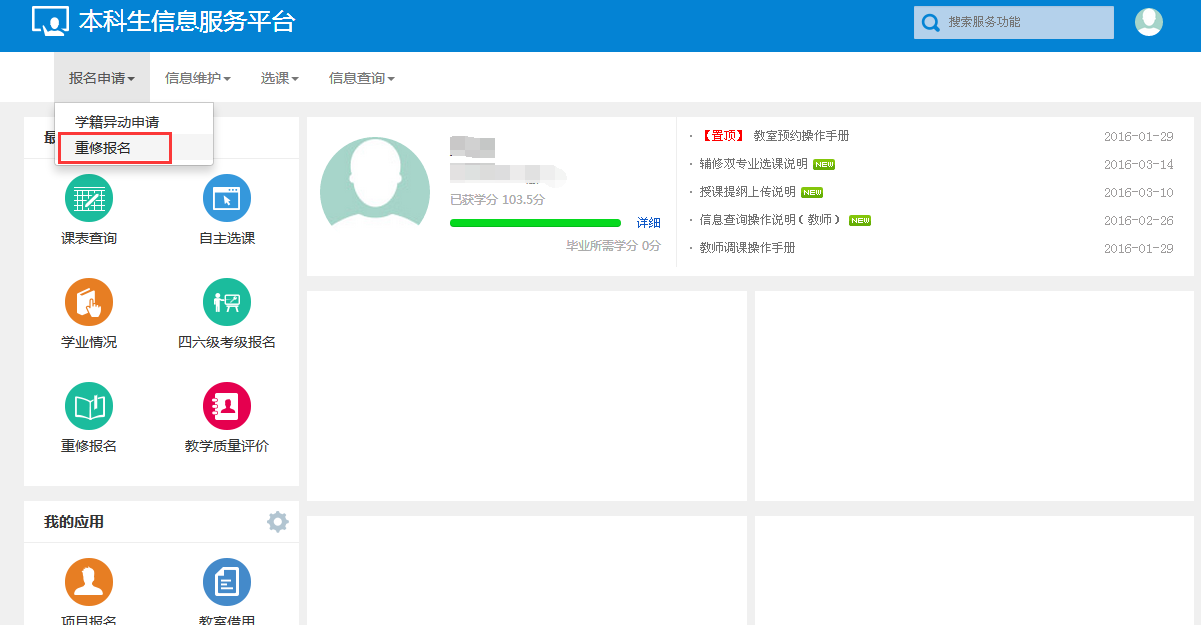The height and width of the screenshot is (625, 1201).
Task: Click the 教学质量评价 evaluation icon
Action: 227,406
